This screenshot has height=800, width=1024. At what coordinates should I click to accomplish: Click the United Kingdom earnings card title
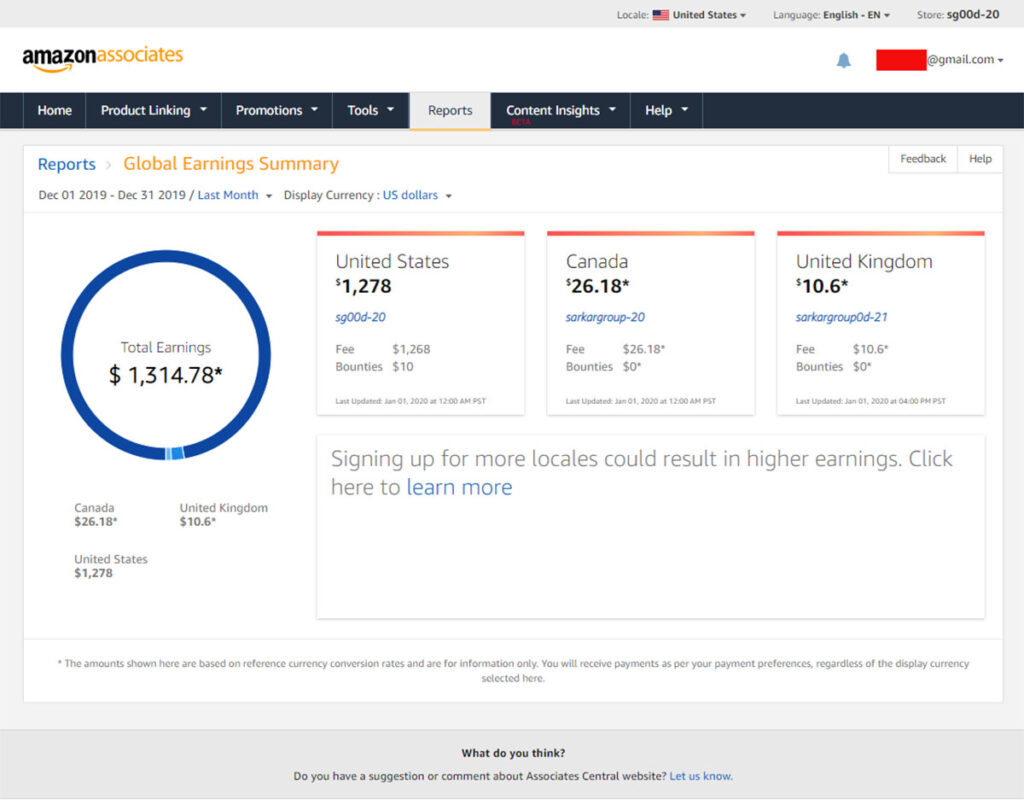(x=863, y=261)
